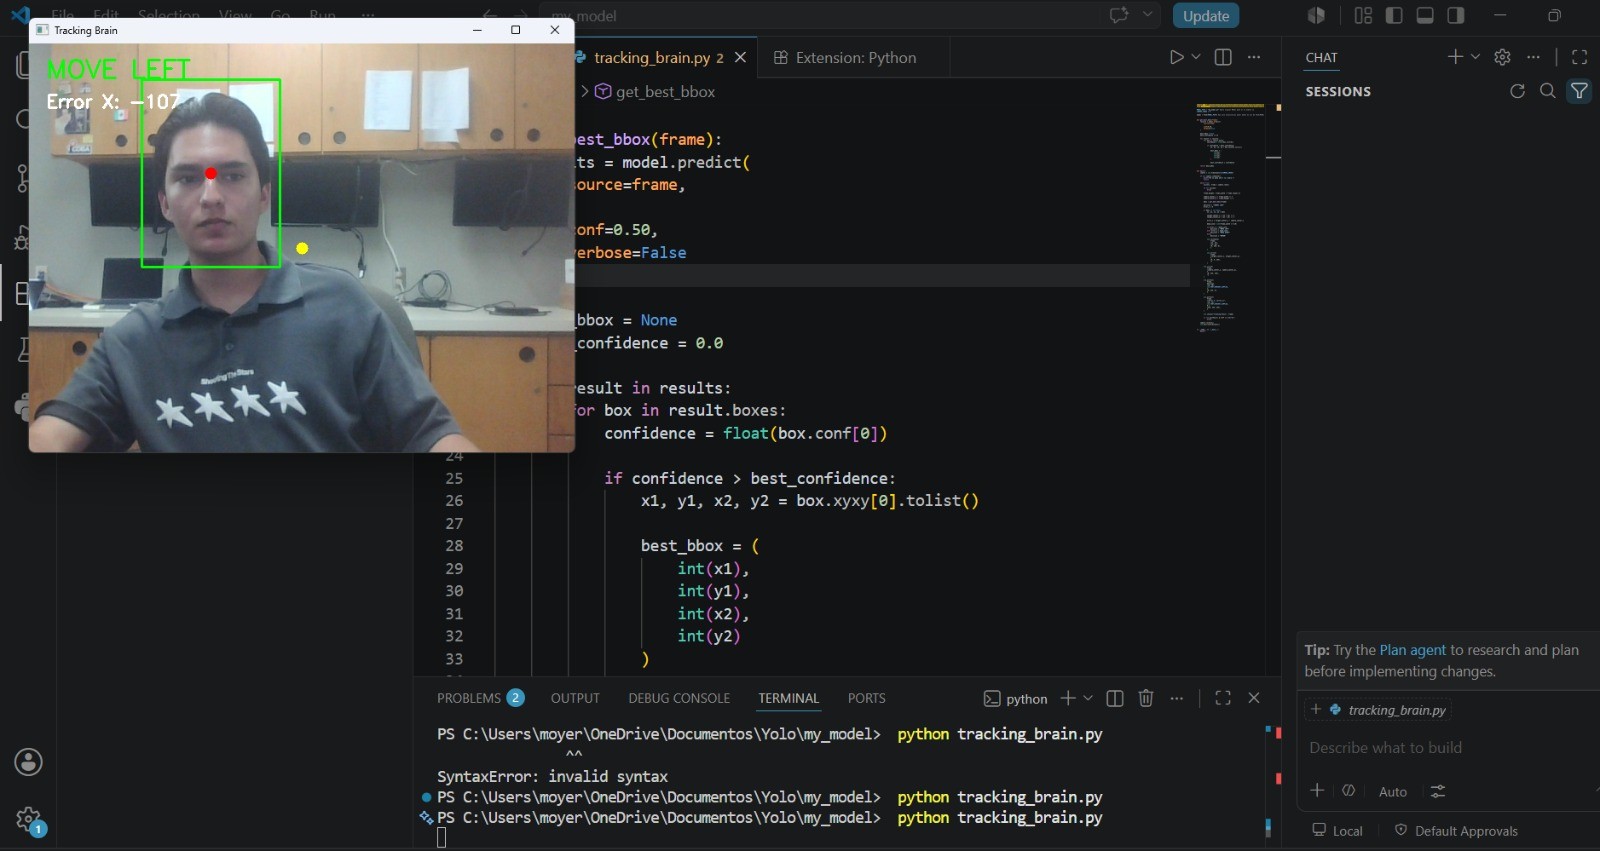Expand the new chat options chevron
The image size is (1600, 851).
tap(1475, 57)
